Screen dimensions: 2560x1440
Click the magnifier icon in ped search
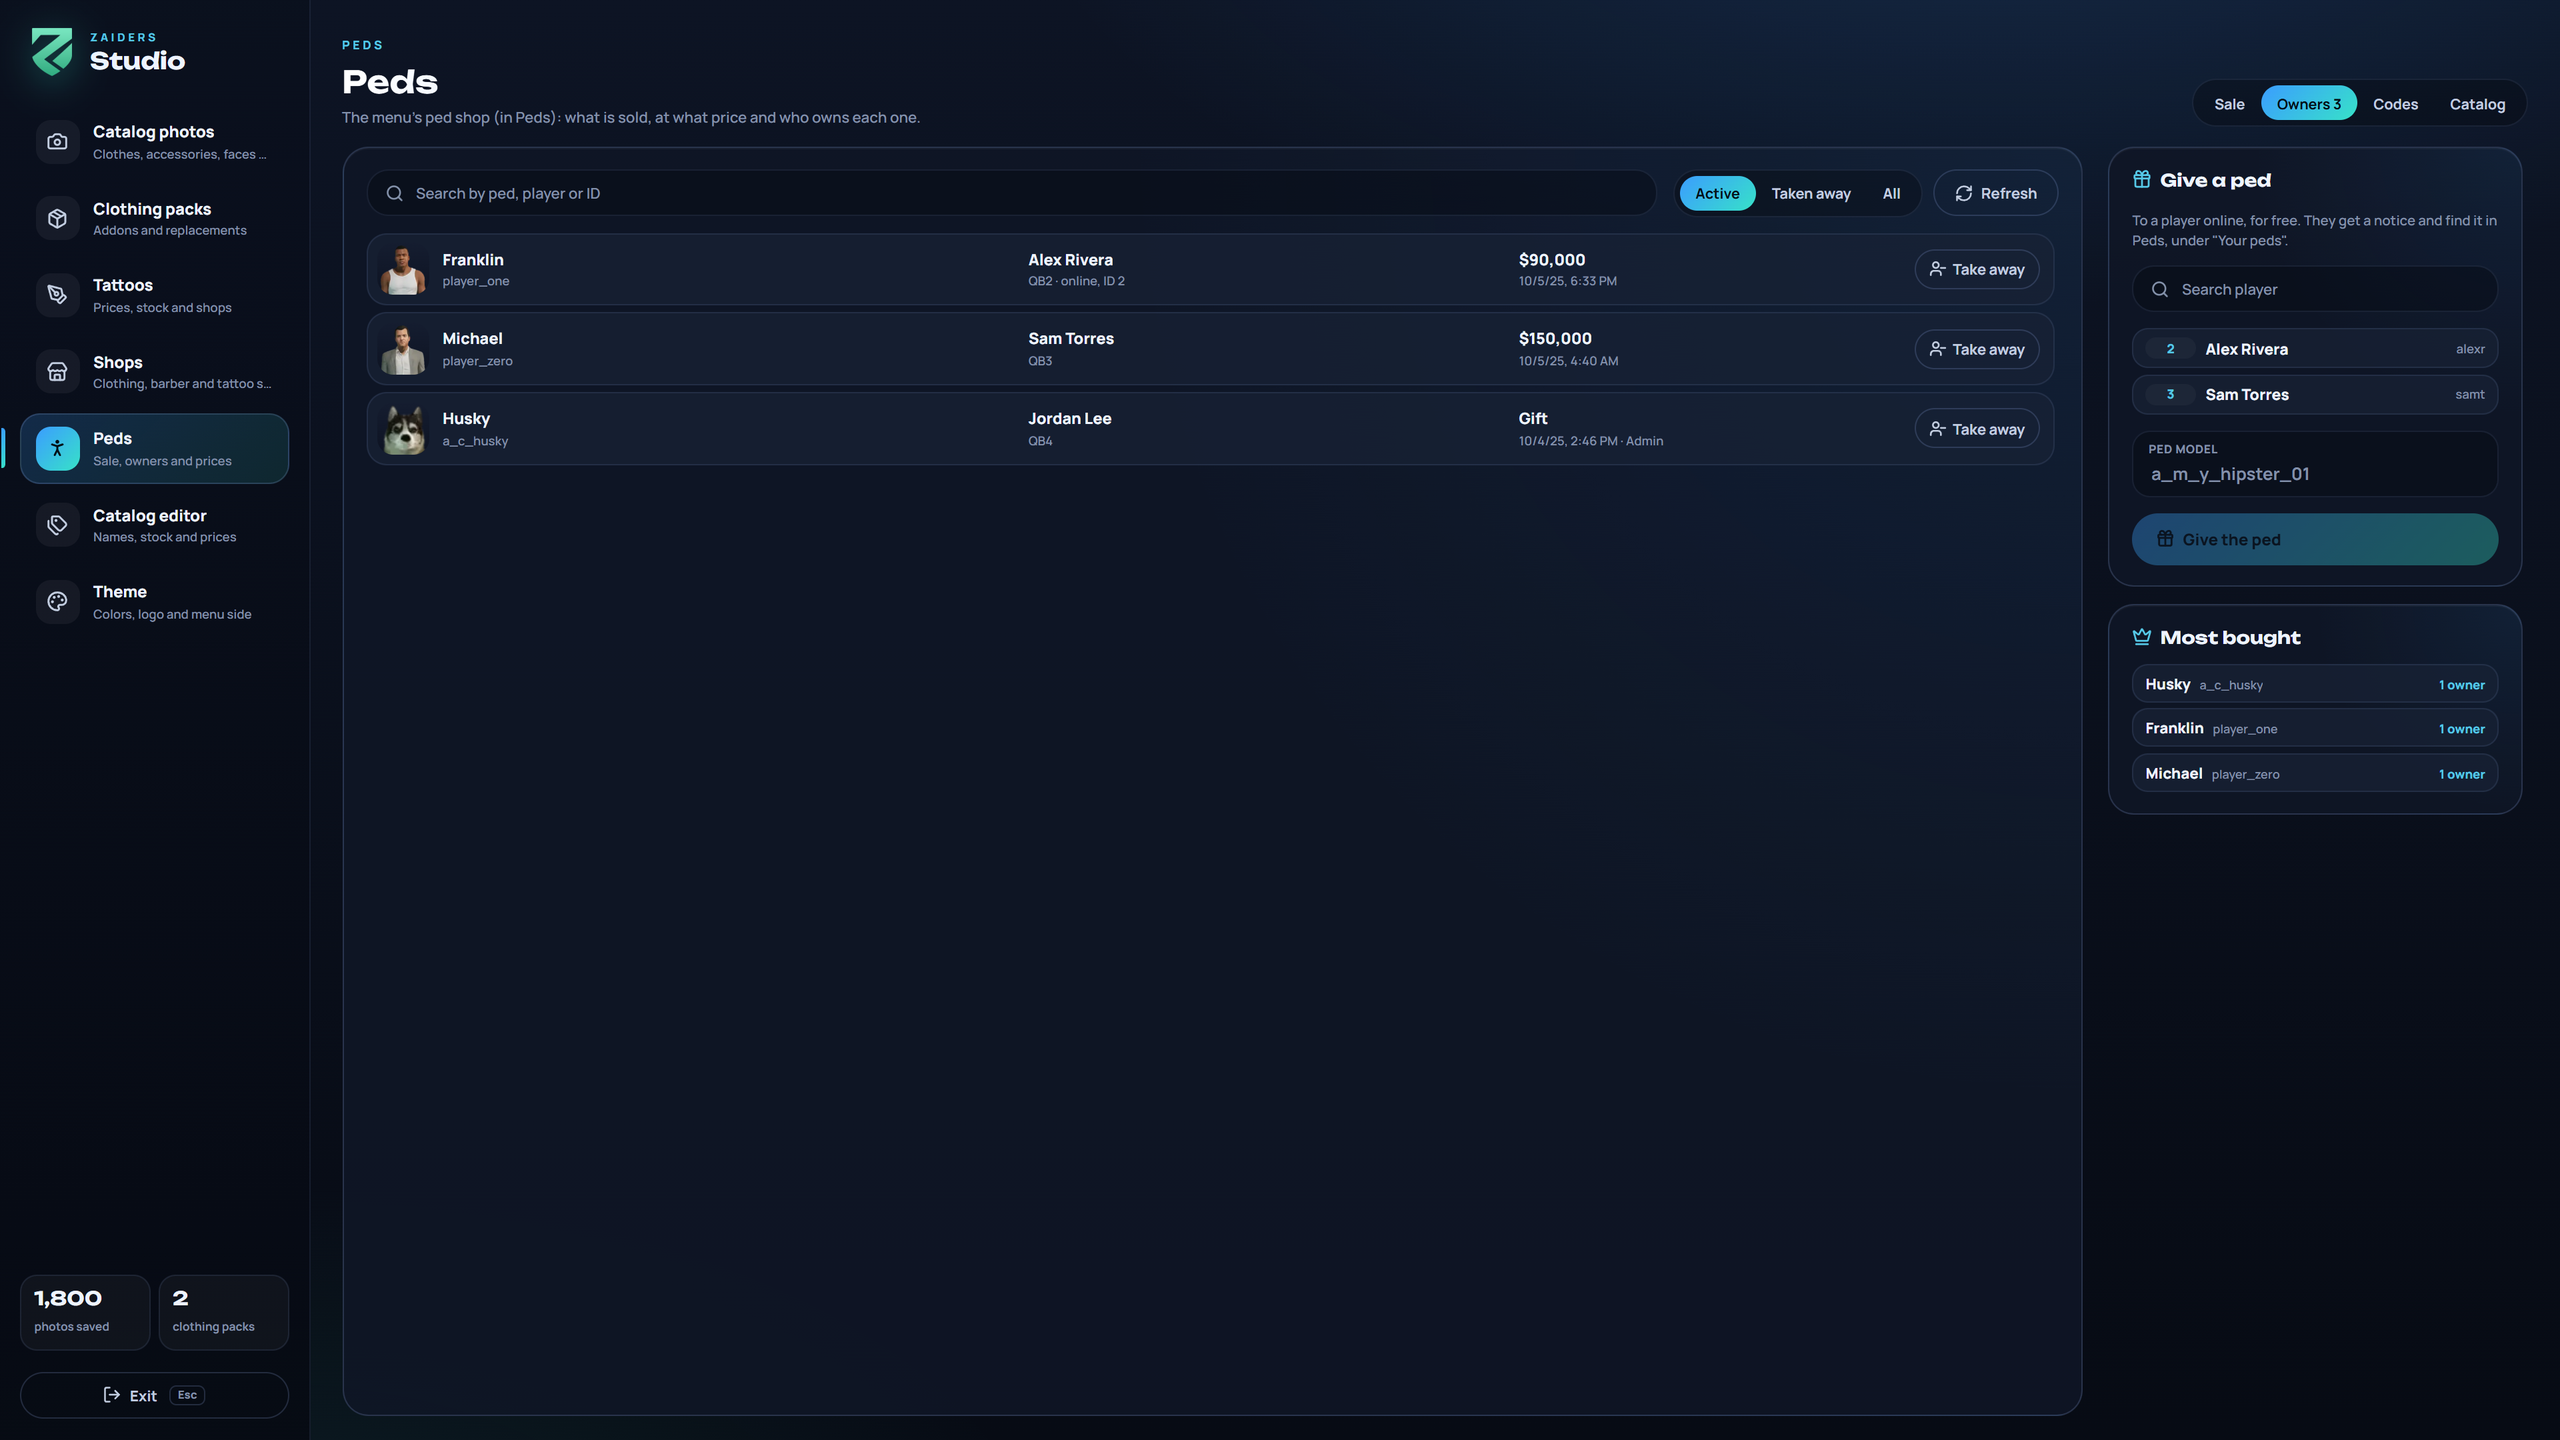pos(395,193)
